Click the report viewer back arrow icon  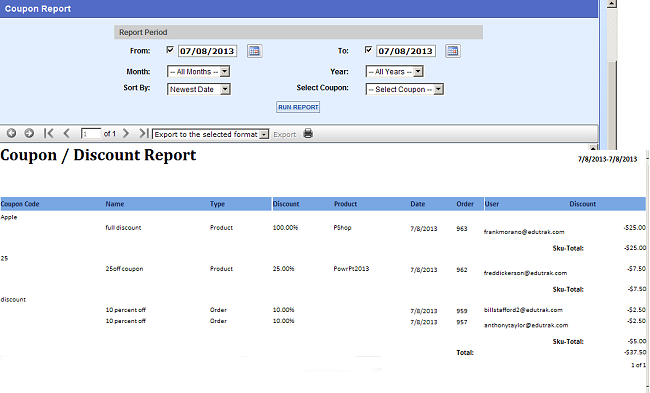click(x=11, y=133)
